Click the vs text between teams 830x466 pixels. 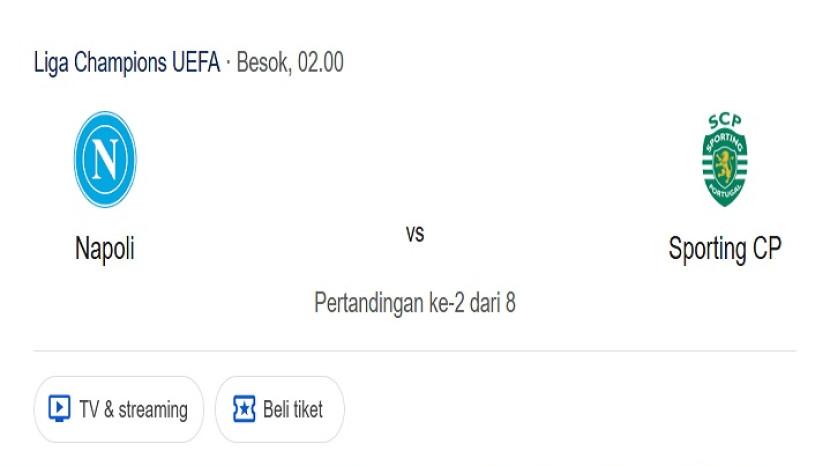pyautogui.click(x=415, y=234)
